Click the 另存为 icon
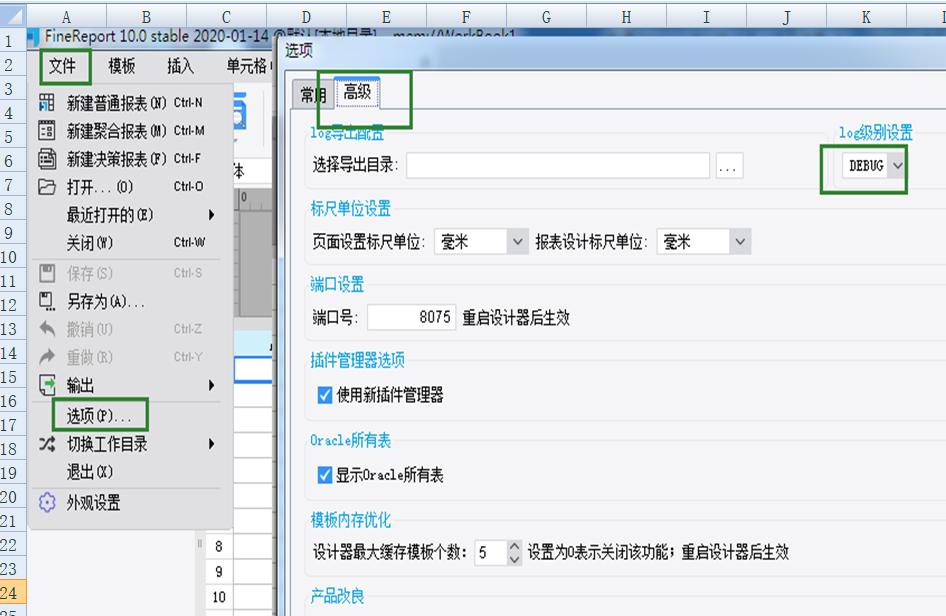This screenshot has width=946, height=616. point(47,301)
